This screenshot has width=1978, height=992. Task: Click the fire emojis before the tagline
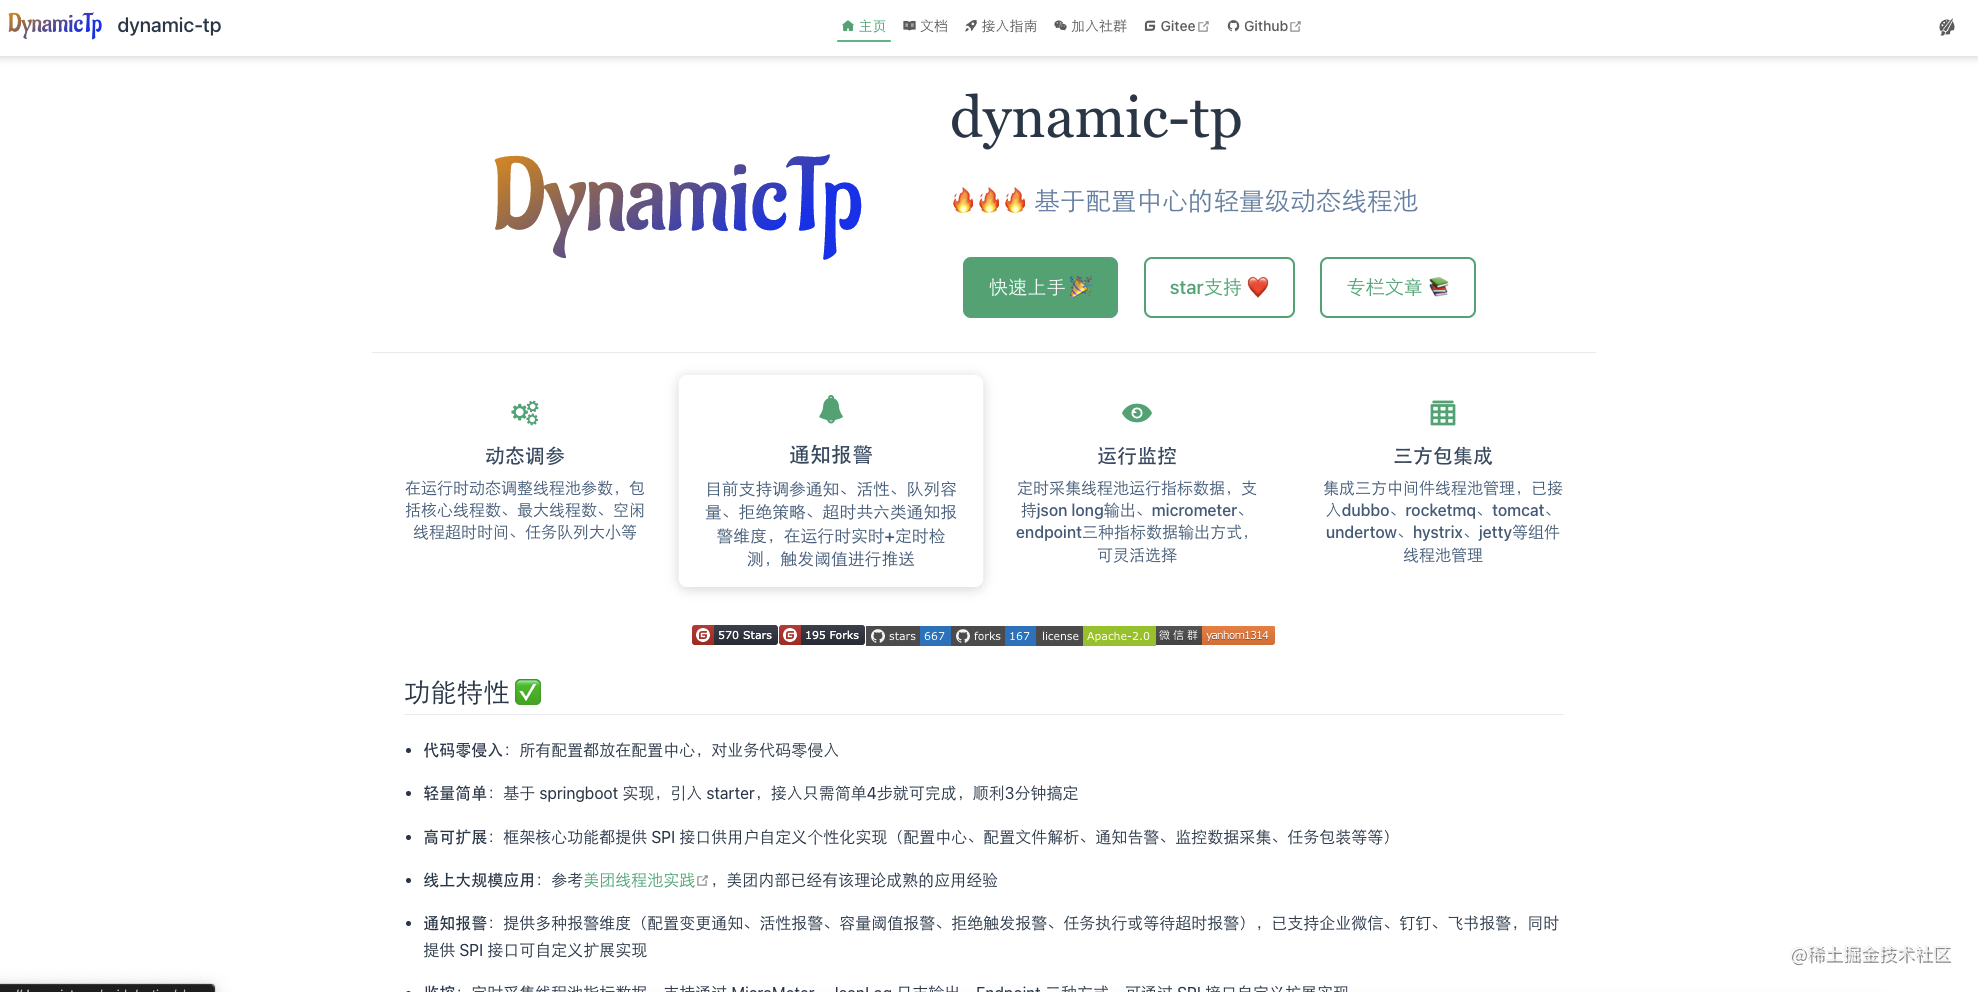(989, 201)
